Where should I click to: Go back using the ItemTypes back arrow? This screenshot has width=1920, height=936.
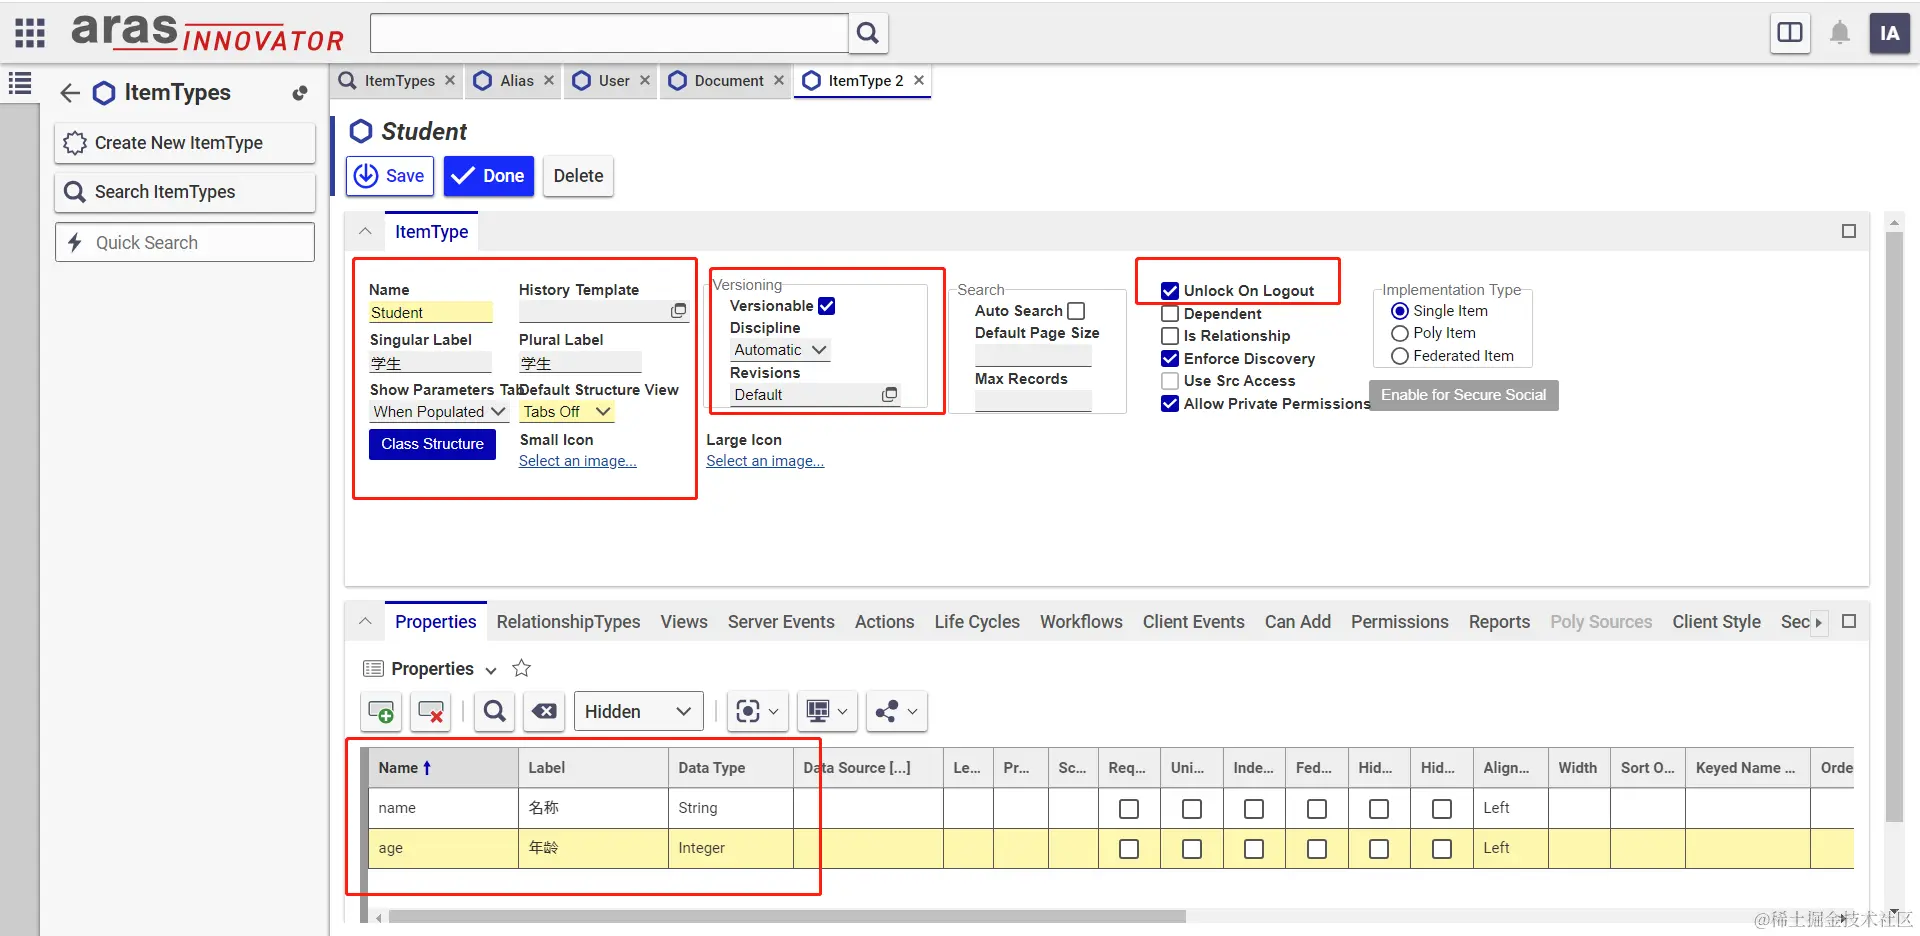[x=70, y=93]
